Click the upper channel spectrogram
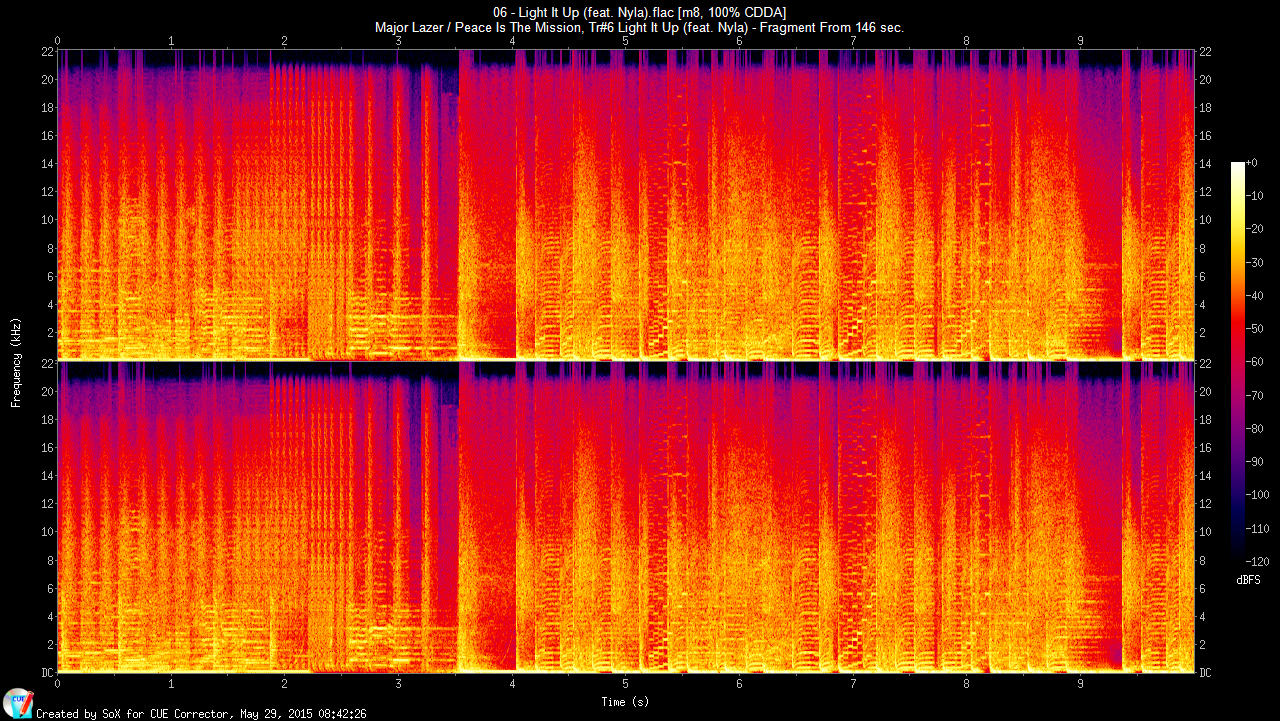The width and height of the screenshot is (1280, 721). tap(625, 205)
